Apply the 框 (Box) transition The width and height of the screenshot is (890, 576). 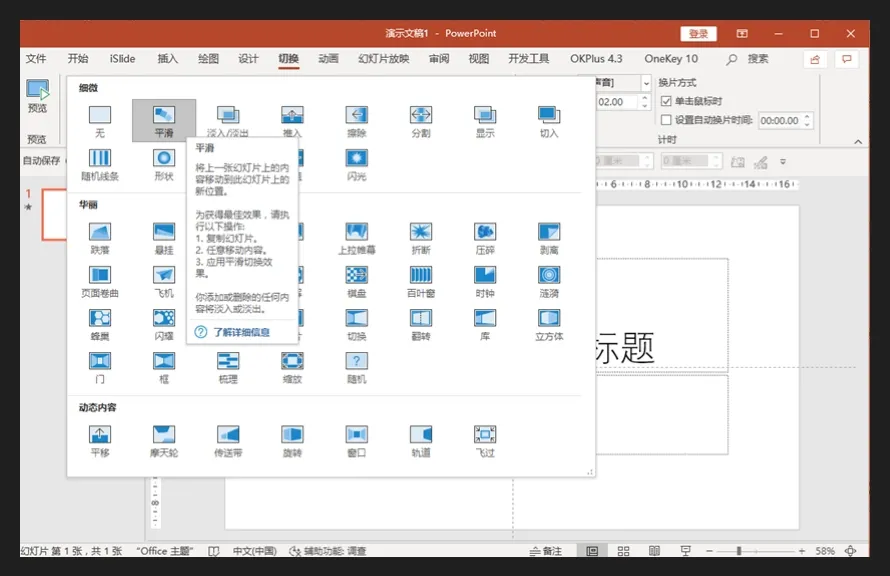164,367
